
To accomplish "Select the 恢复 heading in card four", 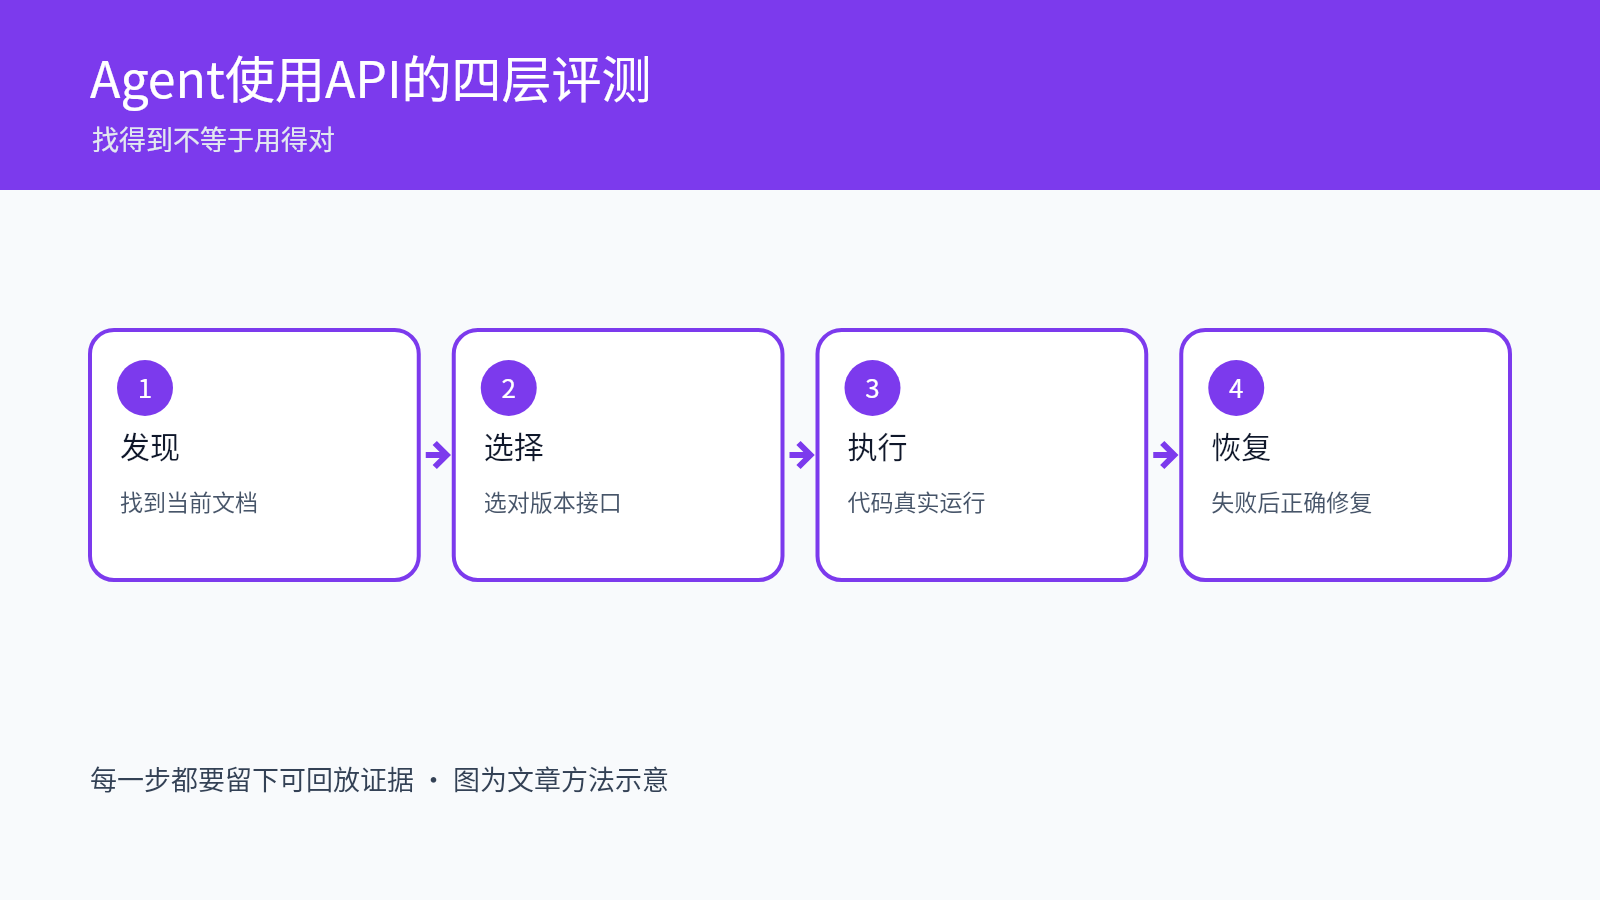I will 1241,447.
